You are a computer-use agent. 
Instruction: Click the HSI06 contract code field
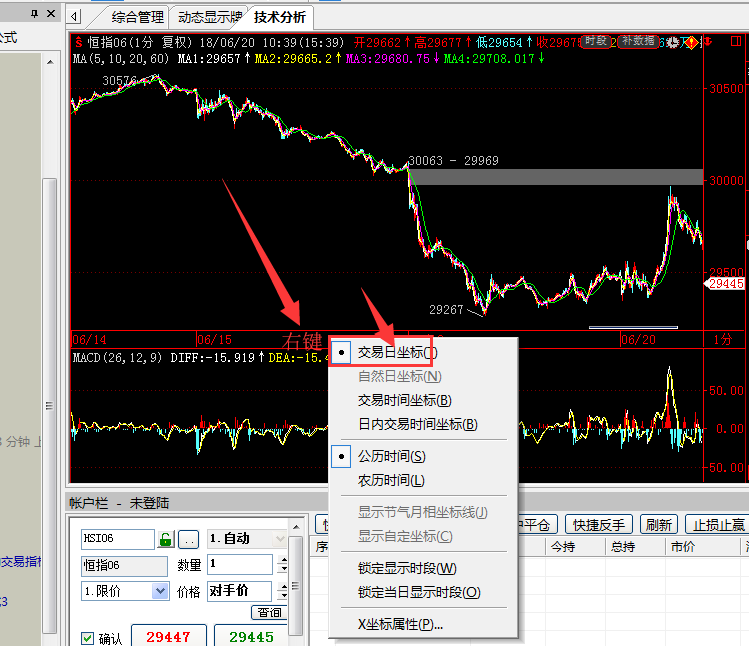(x=118, y=539)
